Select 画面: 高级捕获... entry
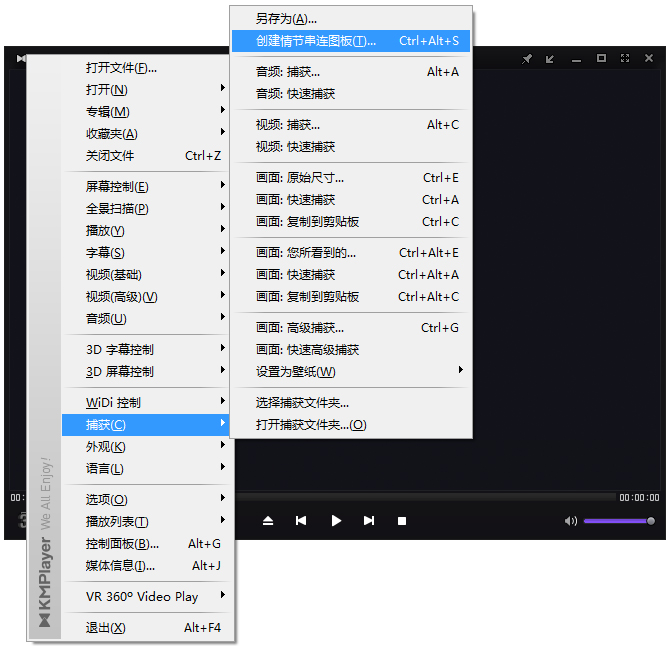Viewport: 669px width, 646px height. click(351, 328)
